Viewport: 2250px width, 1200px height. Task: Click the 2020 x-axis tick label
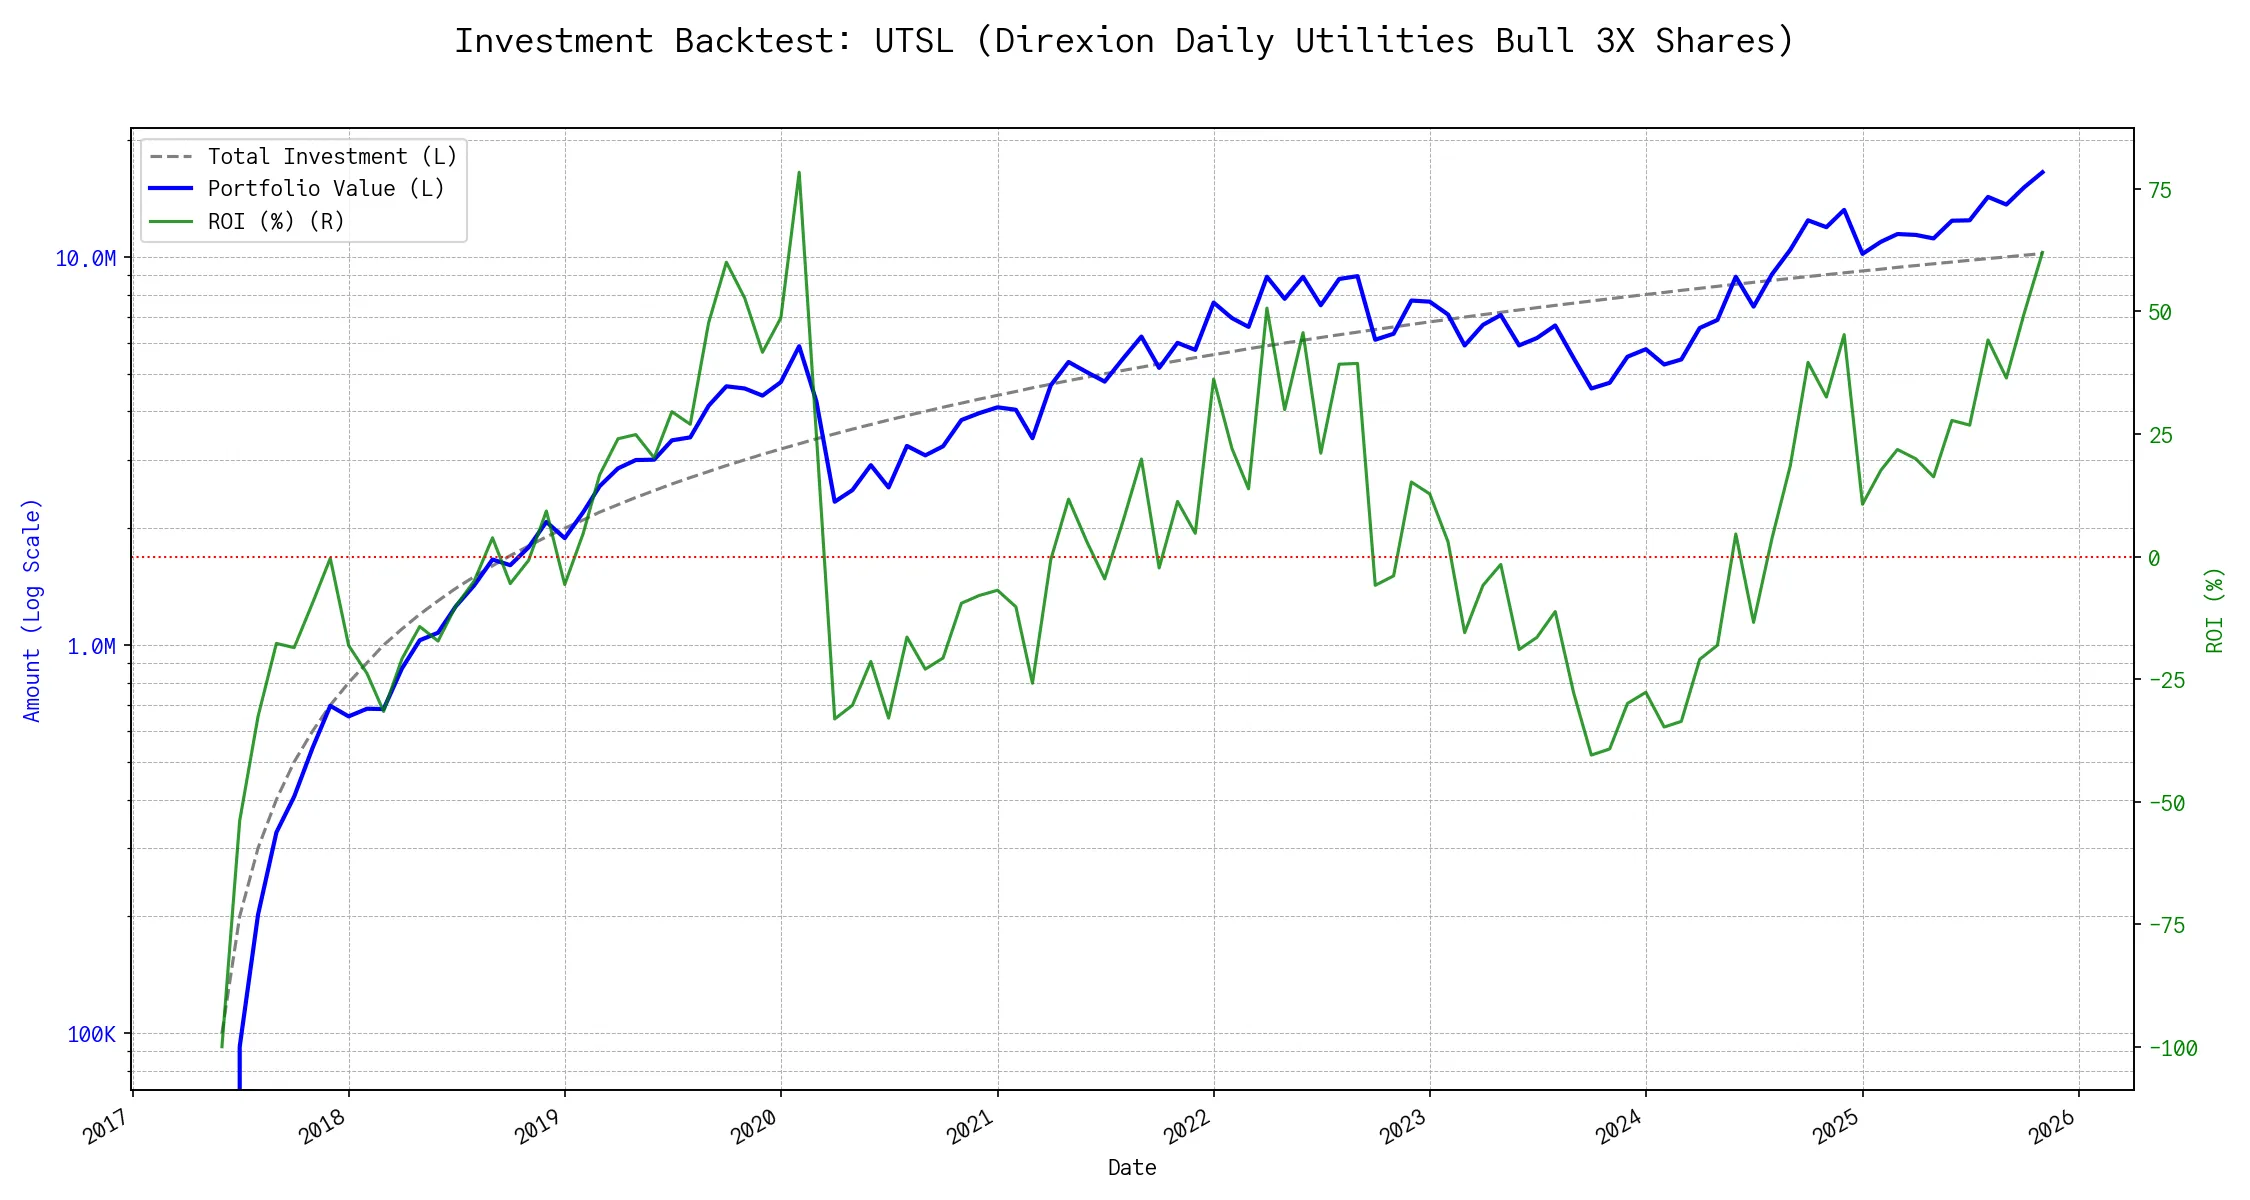[x=754, y=1128]
